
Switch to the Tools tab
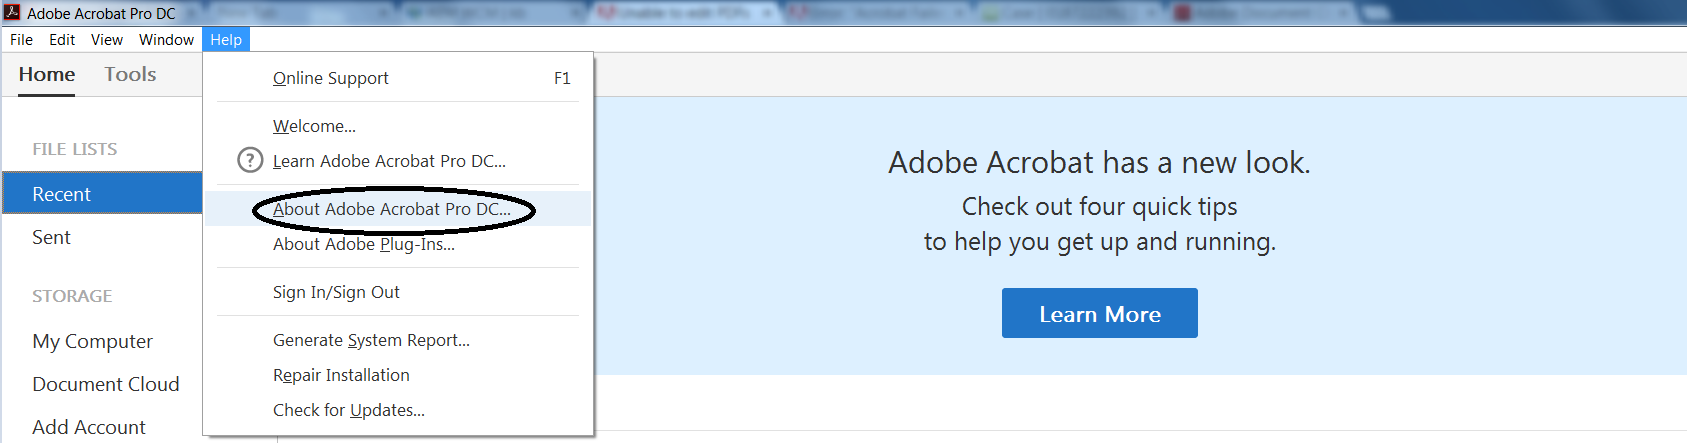coord(130,75)
